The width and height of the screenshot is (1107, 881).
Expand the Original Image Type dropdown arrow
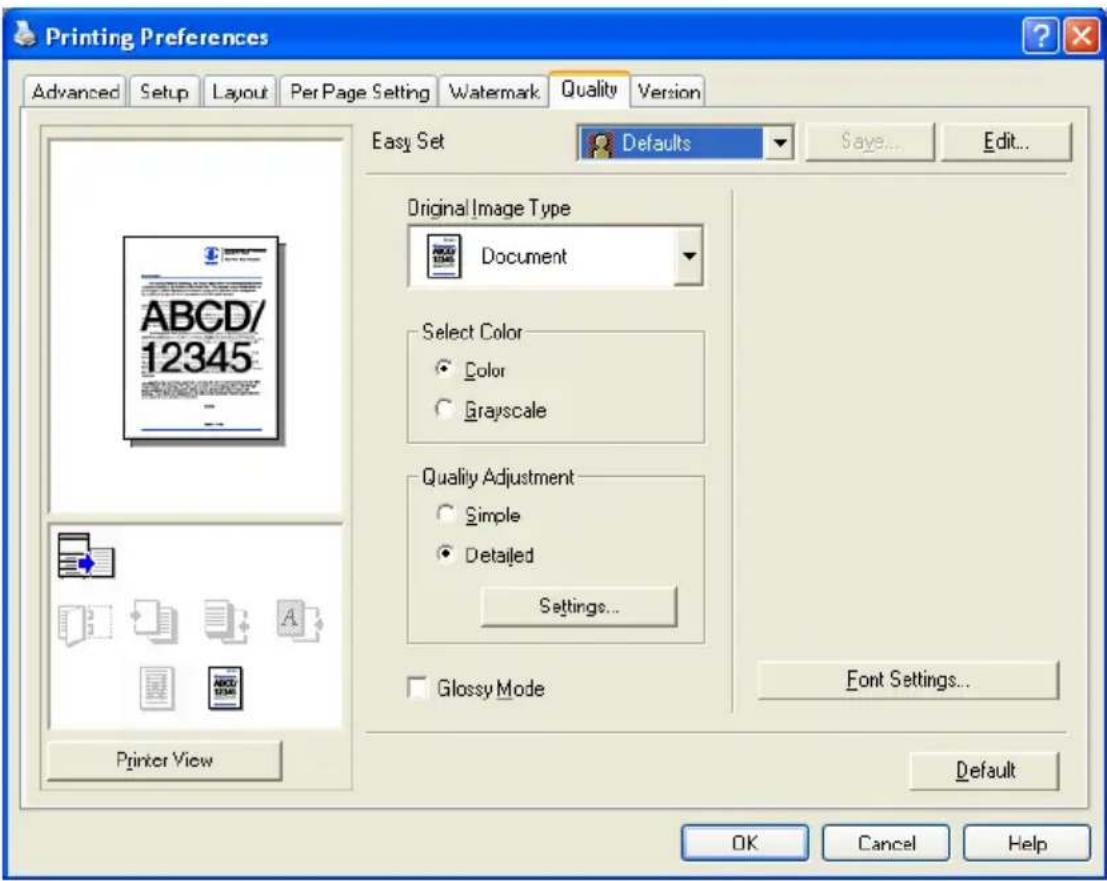[x=688, y=256]
